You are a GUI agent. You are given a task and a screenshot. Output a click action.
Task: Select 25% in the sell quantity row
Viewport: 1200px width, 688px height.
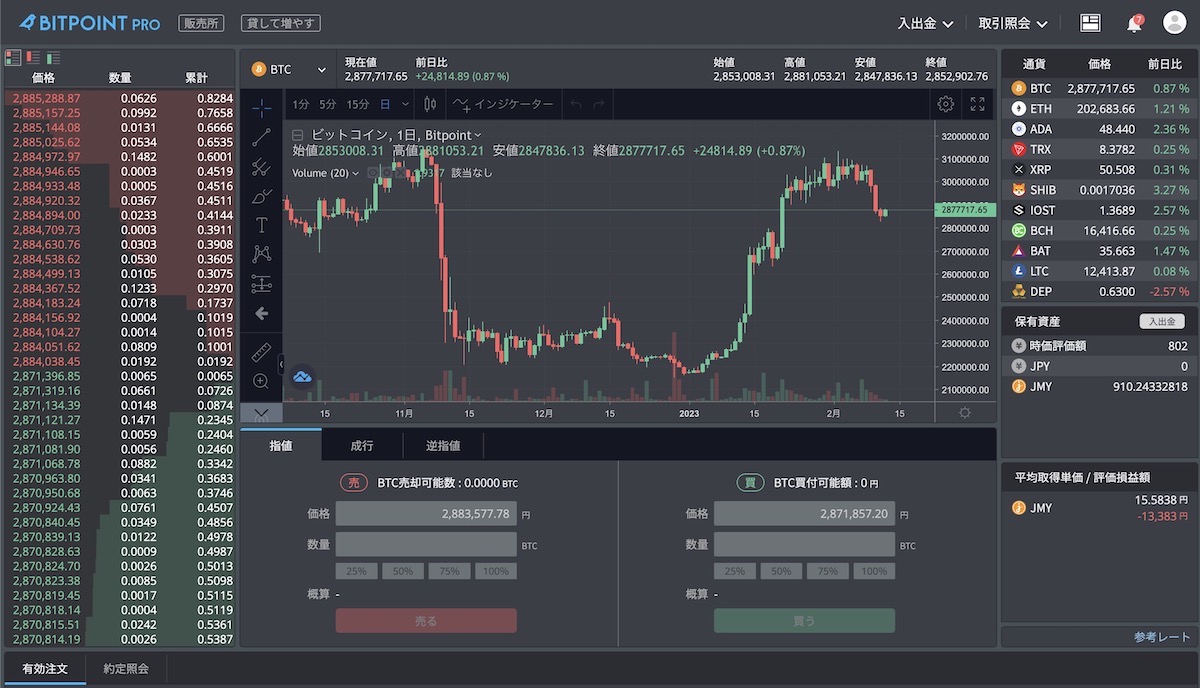click(x=358, y=571)
